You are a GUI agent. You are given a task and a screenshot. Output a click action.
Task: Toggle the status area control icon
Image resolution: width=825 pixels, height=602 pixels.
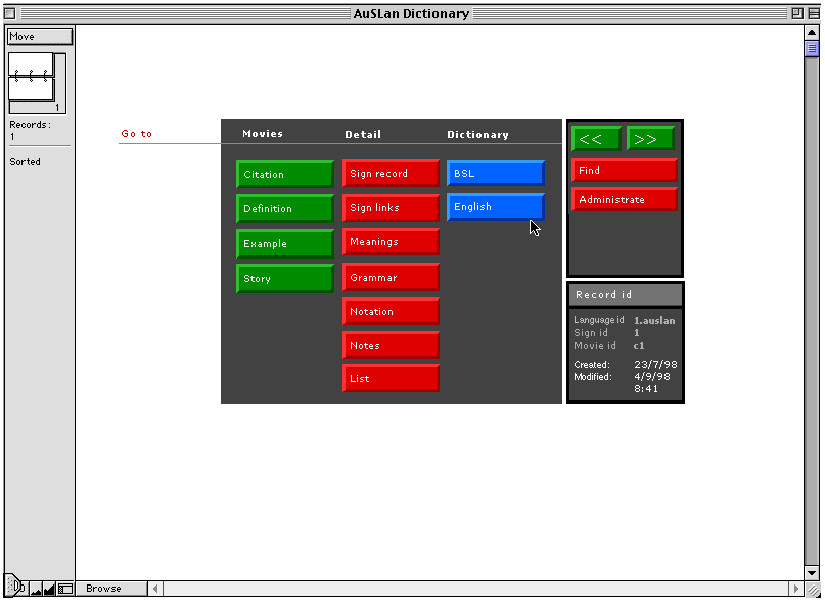[65, 589]
